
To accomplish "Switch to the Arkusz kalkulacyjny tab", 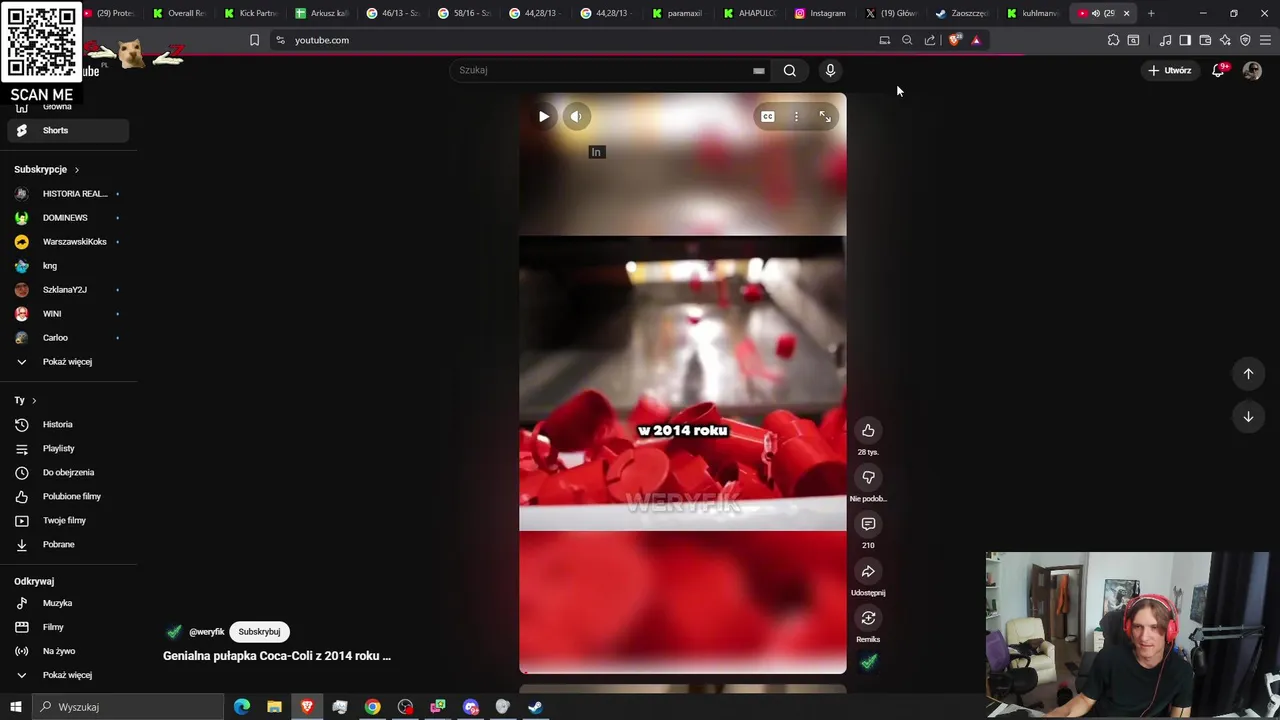I will pyautogui.click(x=322, y=13).
